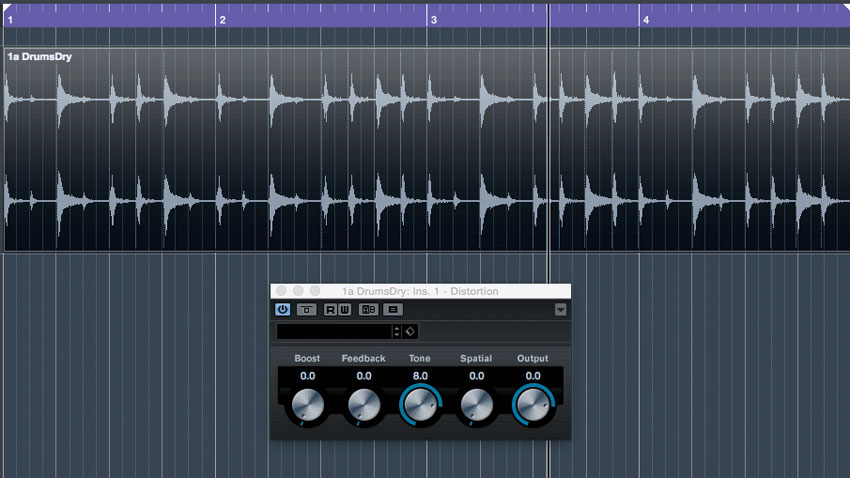Enable Write automation (W) button
This screenshot has width=850, height=478.
[344, 309]
